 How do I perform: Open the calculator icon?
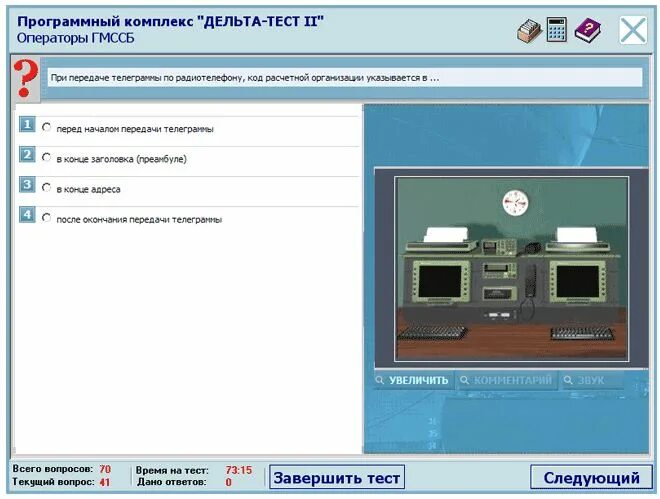[x=556, y=29]
